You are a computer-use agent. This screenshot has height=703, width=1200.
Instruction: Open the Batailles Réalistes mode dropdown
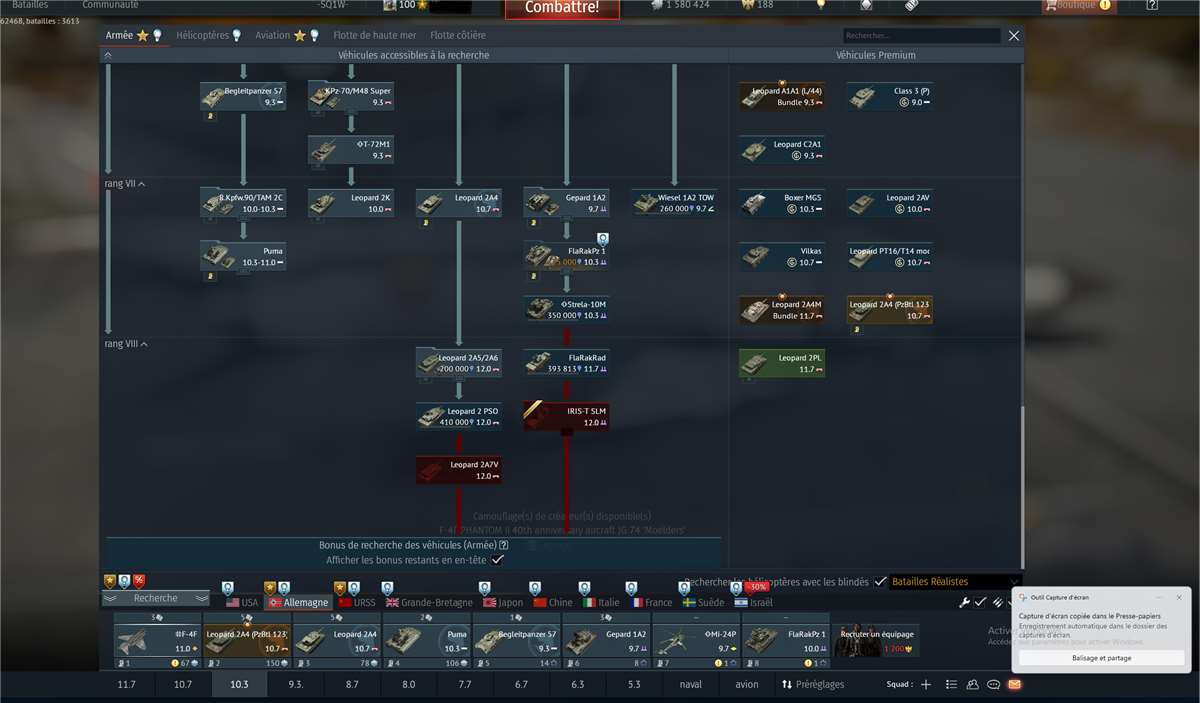coord(955,581)
